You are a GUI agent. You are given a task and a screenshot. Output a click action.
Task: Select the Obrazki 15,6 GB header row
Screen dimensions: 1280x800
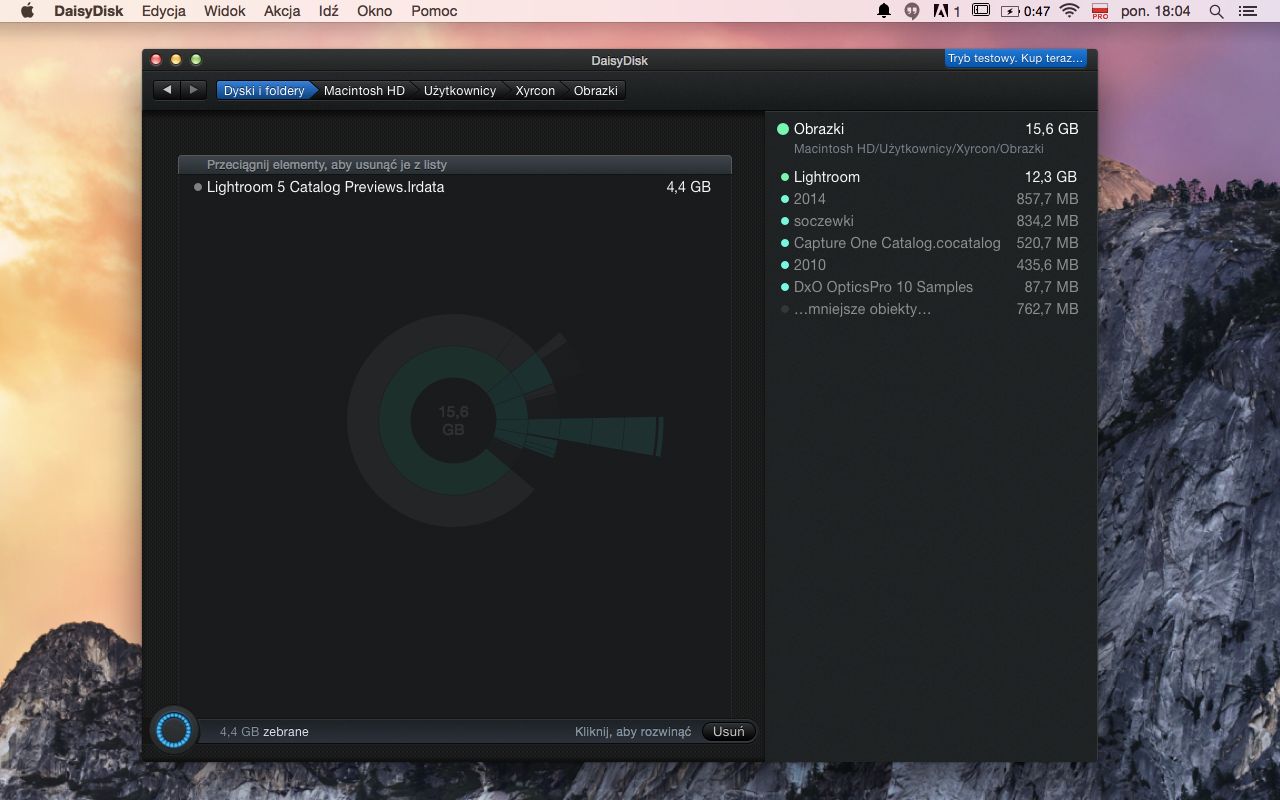pyautogui.click(x=929, y=129)
